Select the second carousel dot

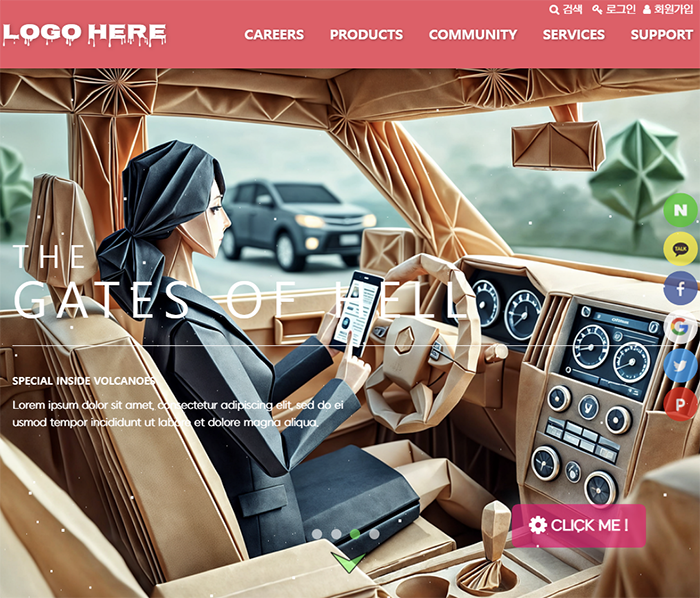336,534
